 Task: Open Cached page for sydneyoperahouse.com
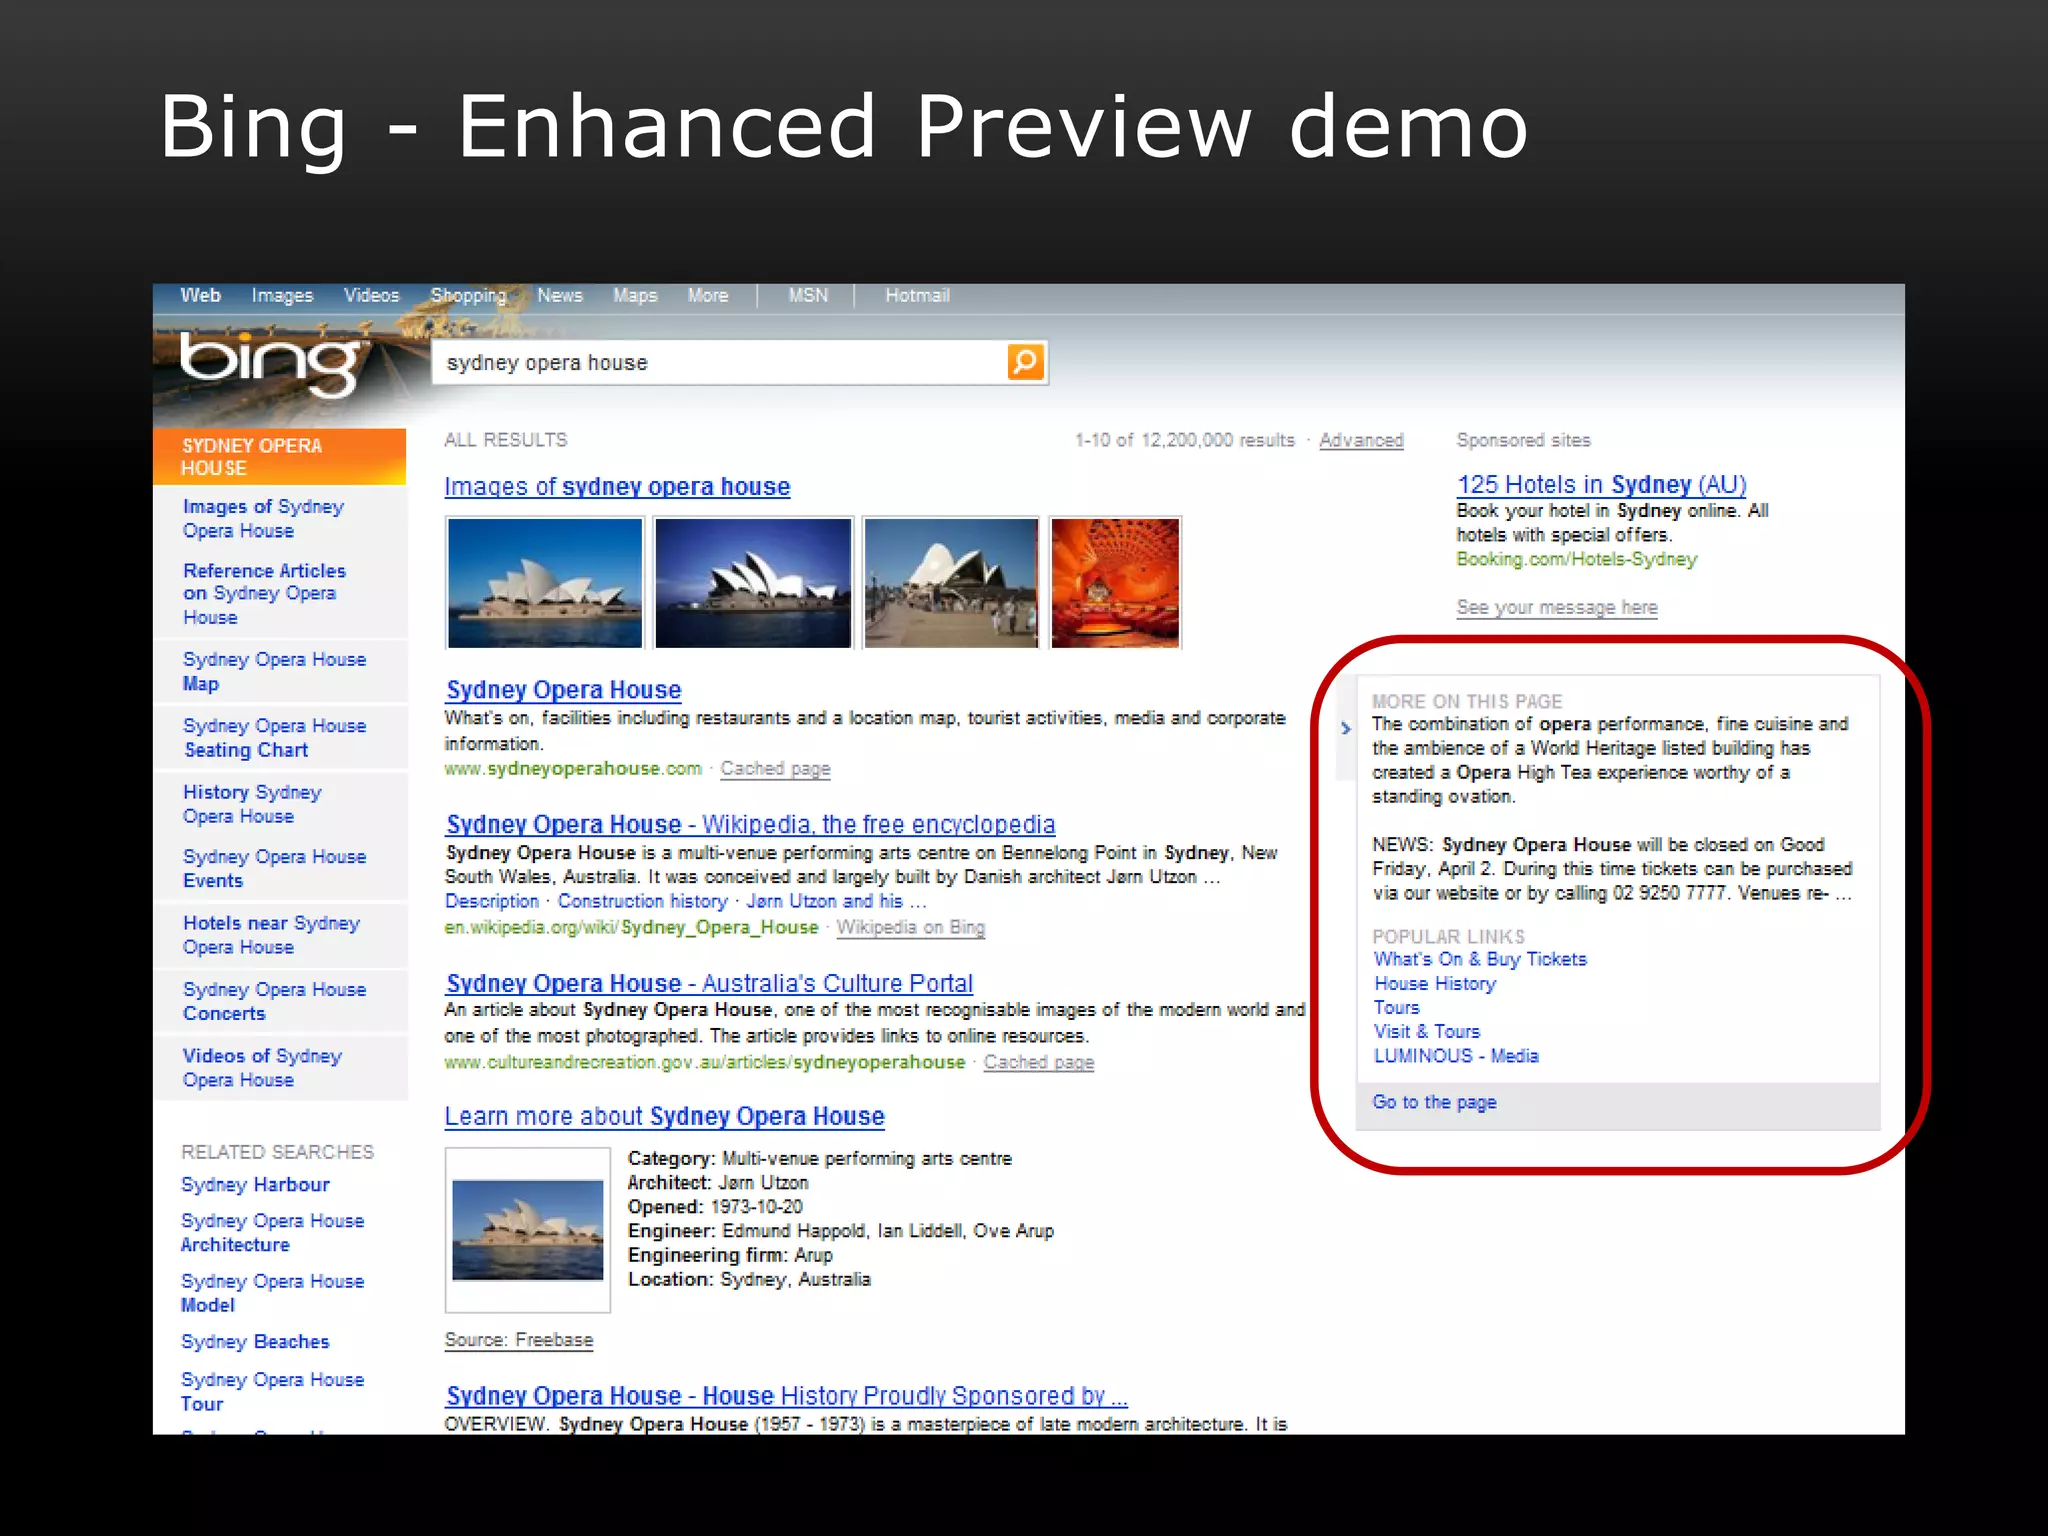[x=775, y=768]
